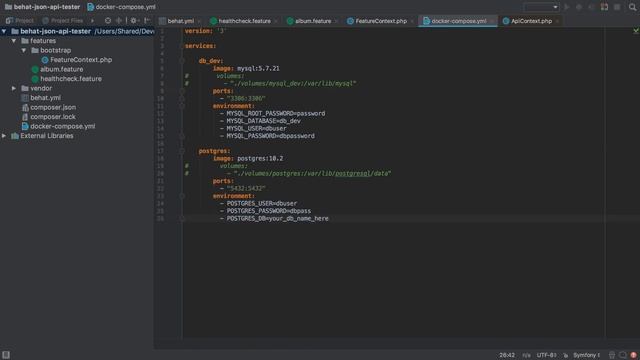Switch to the Project view tab
This screenshot has width=640, height=360.
(20, 20)
